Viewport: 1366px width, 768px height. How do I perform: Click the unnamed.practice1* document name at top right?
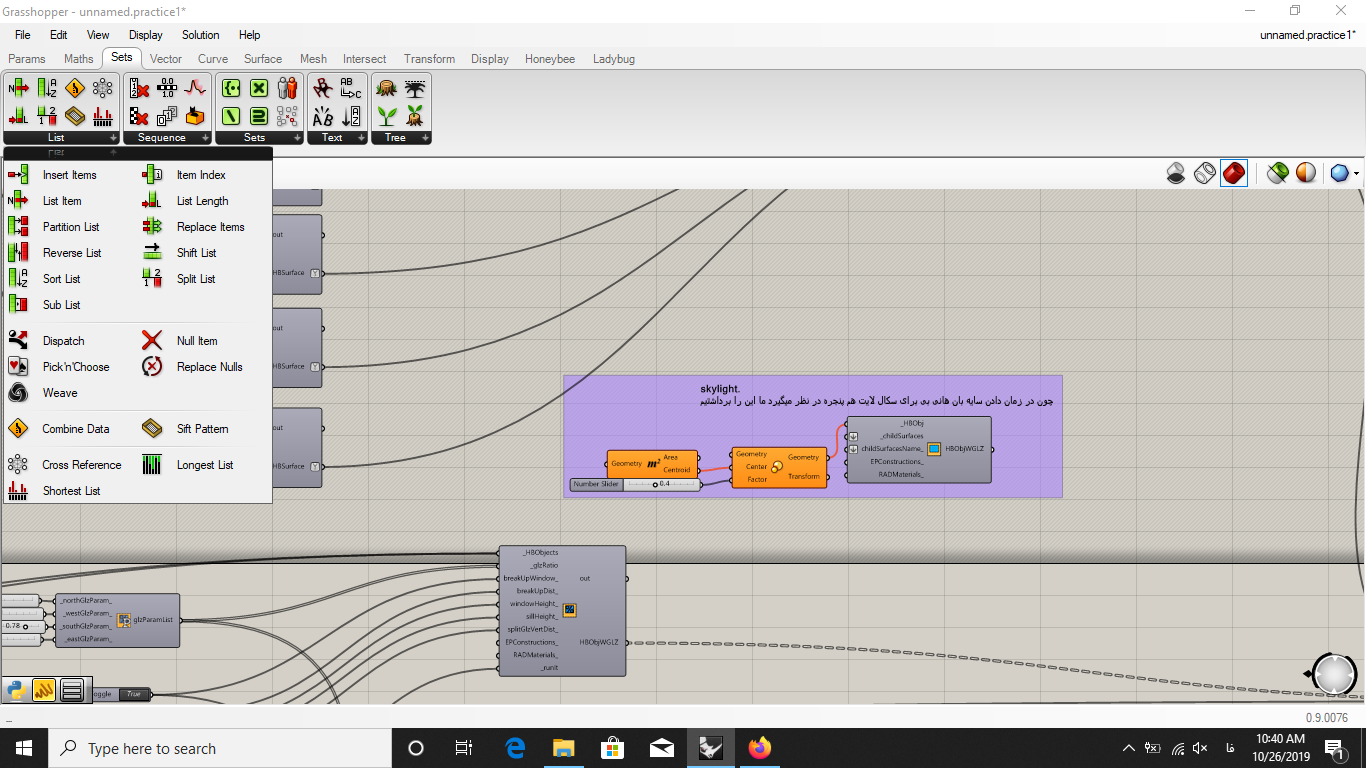(x=1307, y=35)
